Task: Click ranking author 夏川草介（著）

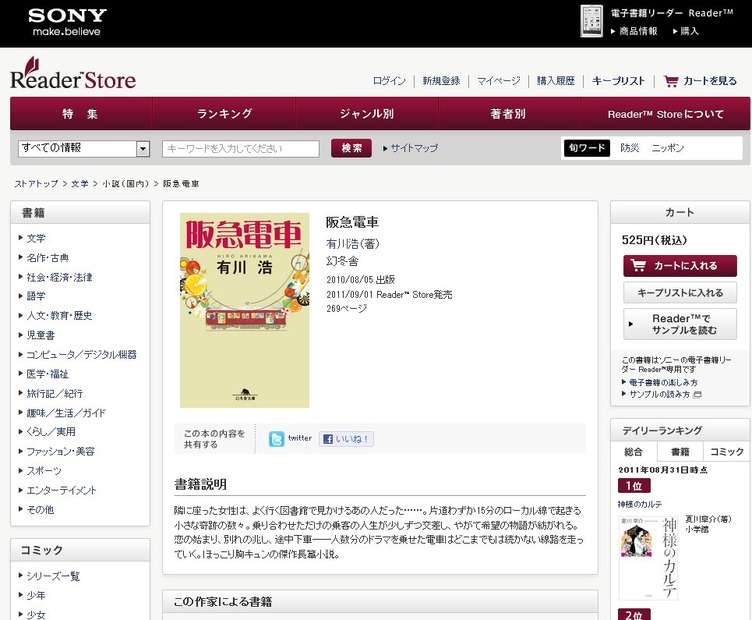Action: click(x=708, y=519)
